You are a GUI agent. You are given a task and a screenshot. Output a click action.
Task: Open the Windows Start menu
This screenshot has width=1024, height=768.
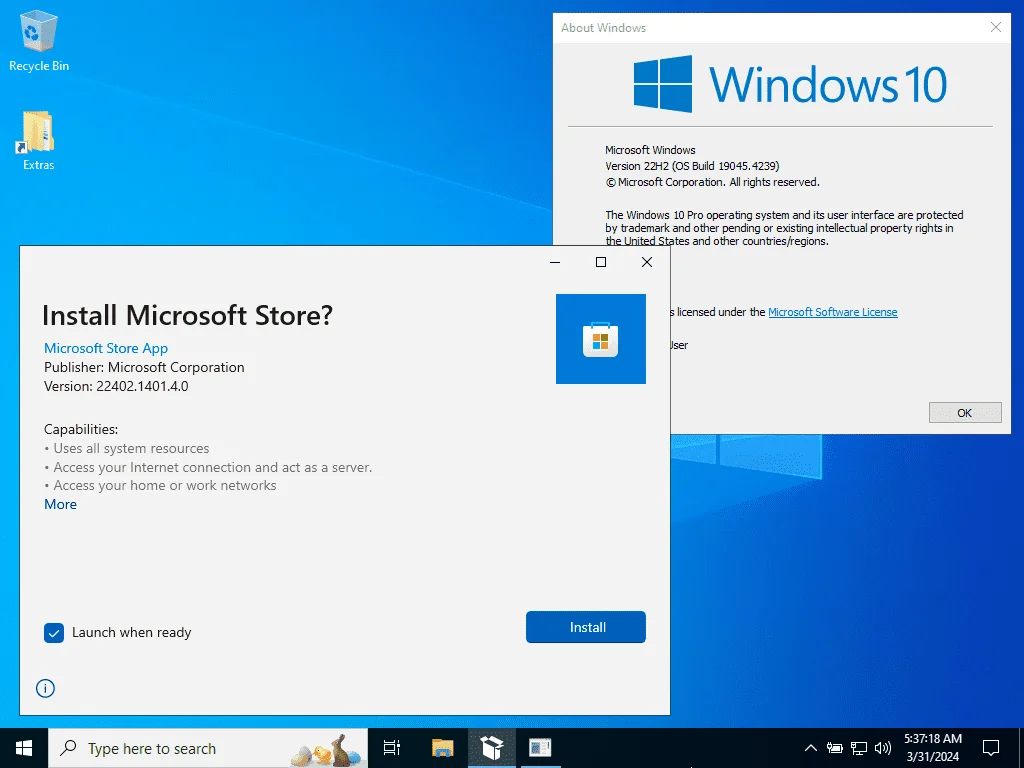(24, 748)
